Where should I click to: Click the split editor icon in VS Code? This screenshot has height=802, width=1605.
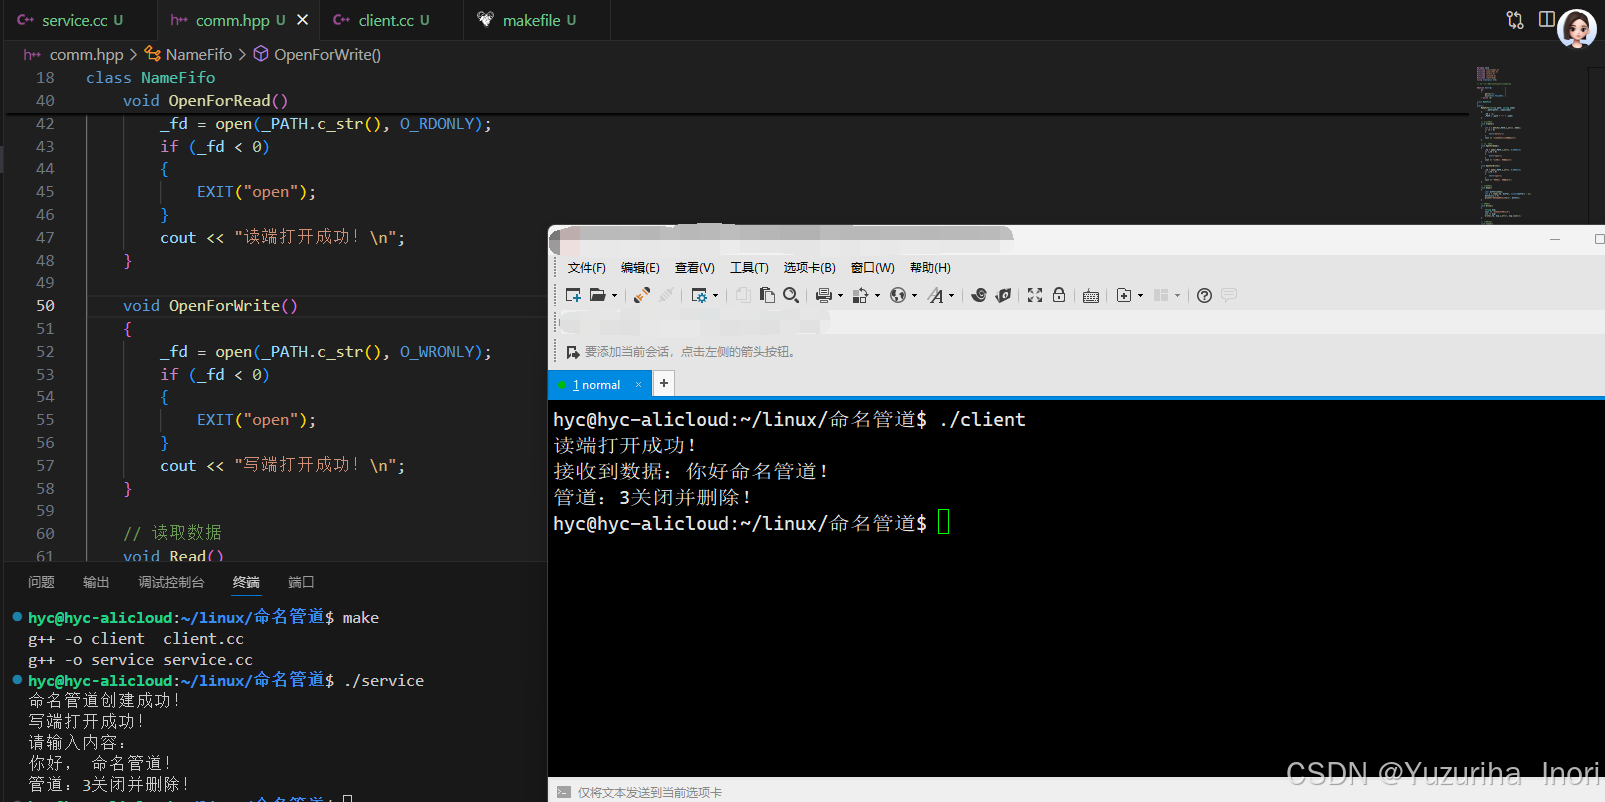tap(1546, 19)
